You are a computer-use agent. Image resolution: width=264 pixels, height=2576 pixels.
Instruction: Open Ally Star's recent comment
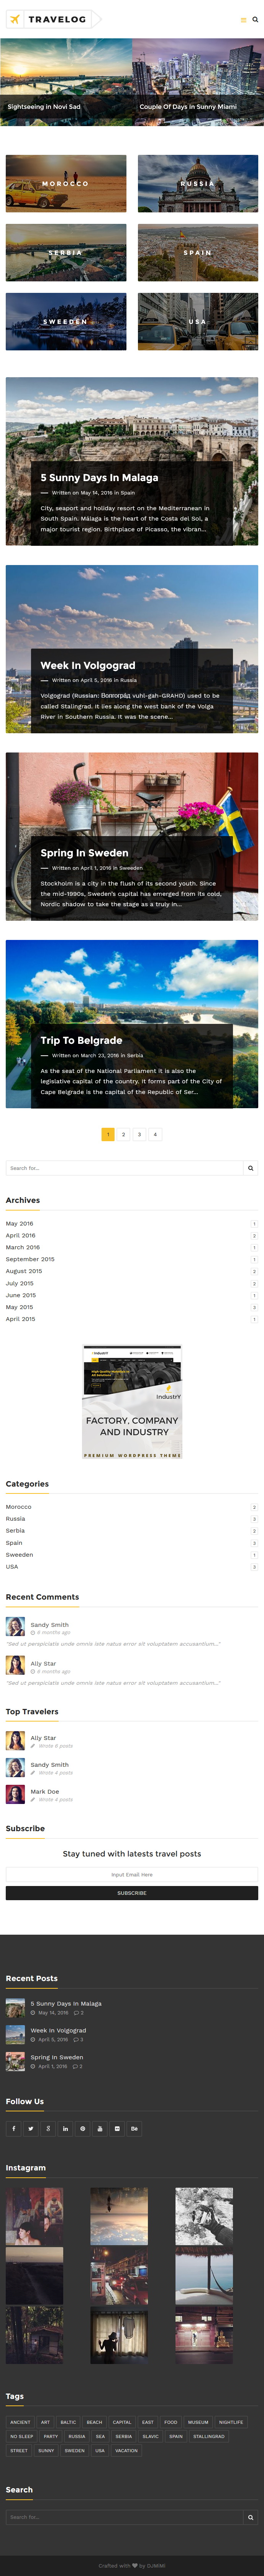43,1664
